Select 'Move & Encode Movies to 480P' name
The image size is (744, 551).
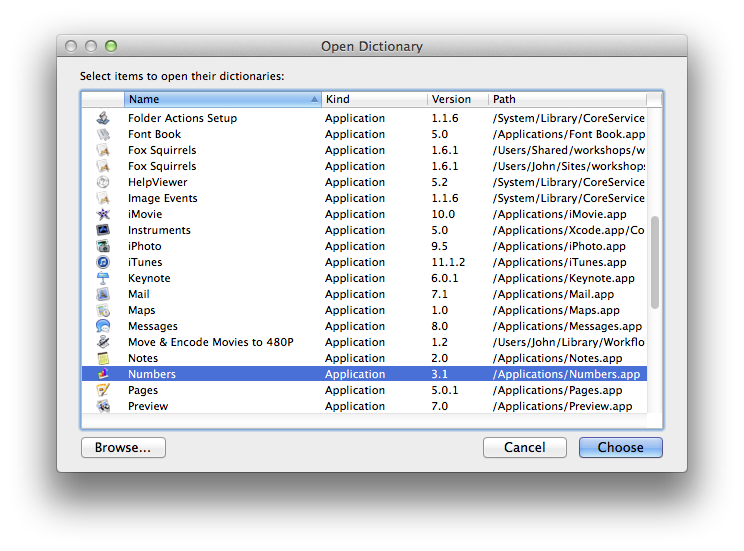[x=211, y=342]
